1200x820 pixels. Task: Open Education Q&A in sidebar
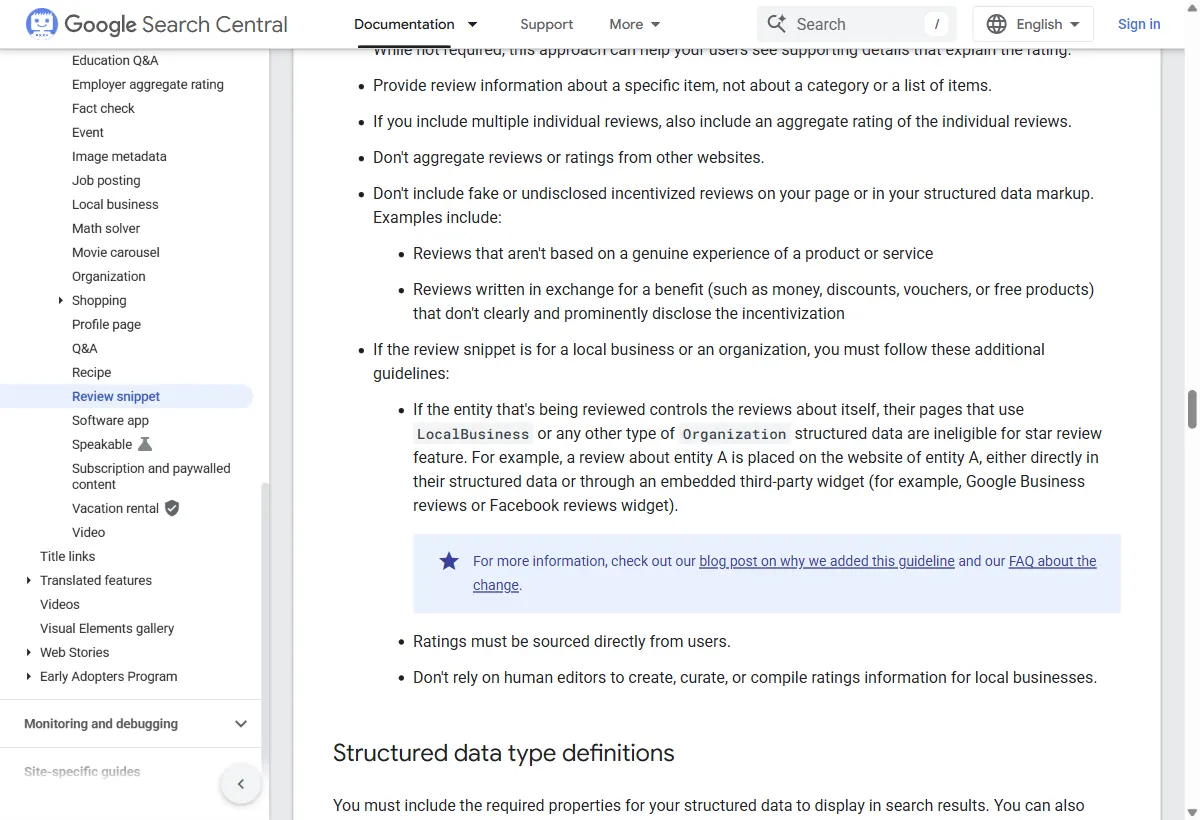[x=115, y=60]
